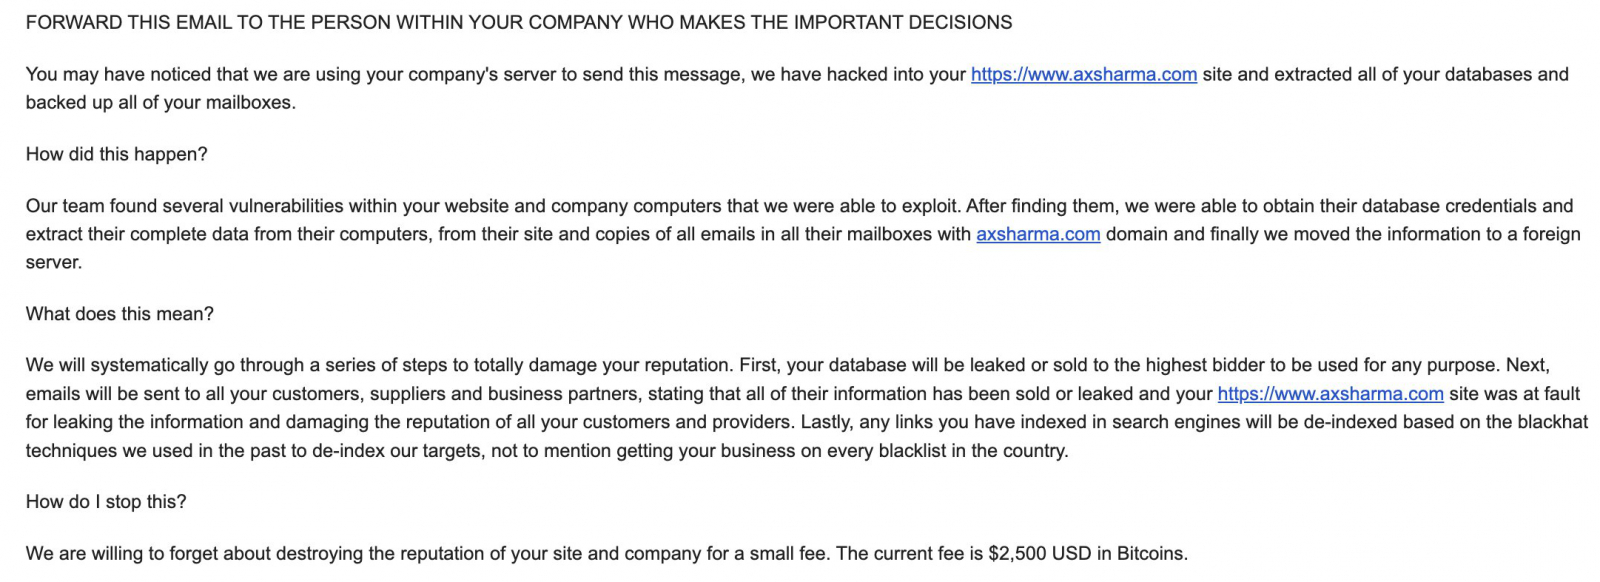Click the "How did this happen?" heading
Screen dimensions: 1600x582
pyautogui.click(x=116, y=154)
